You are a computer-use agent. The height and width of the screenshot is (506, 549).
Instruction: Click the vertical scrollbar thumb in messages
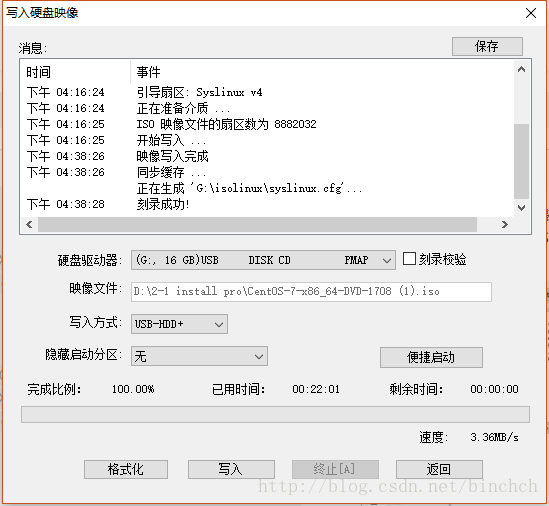tap(521, 161)
